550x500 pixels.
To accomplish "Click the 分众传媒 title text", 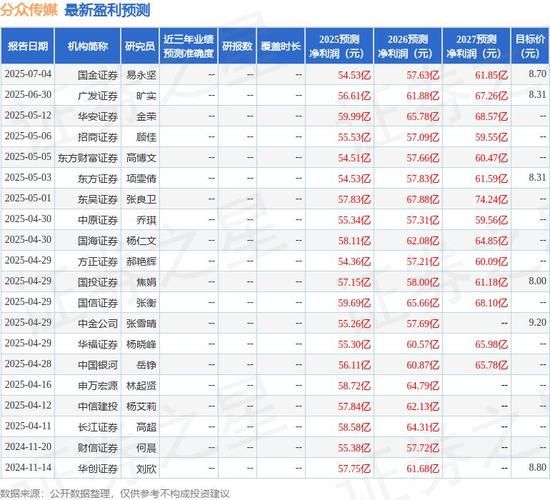I will pos(28,10).
